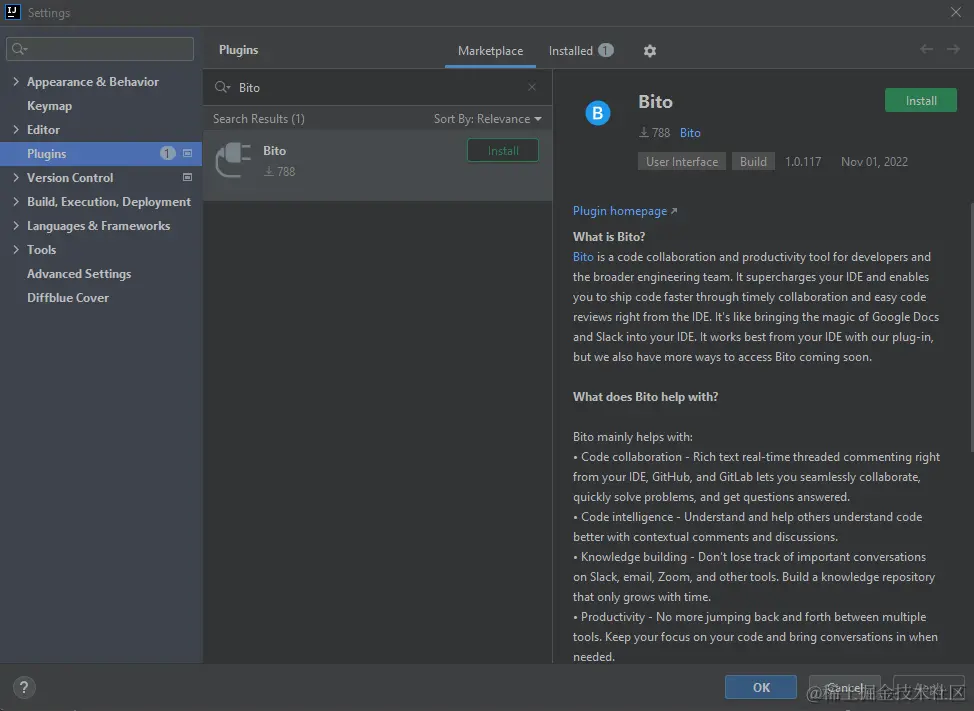This screenshot has height=711, width=974.
Task: Open the plugins gear settings menu
Action: pos(650,51)
